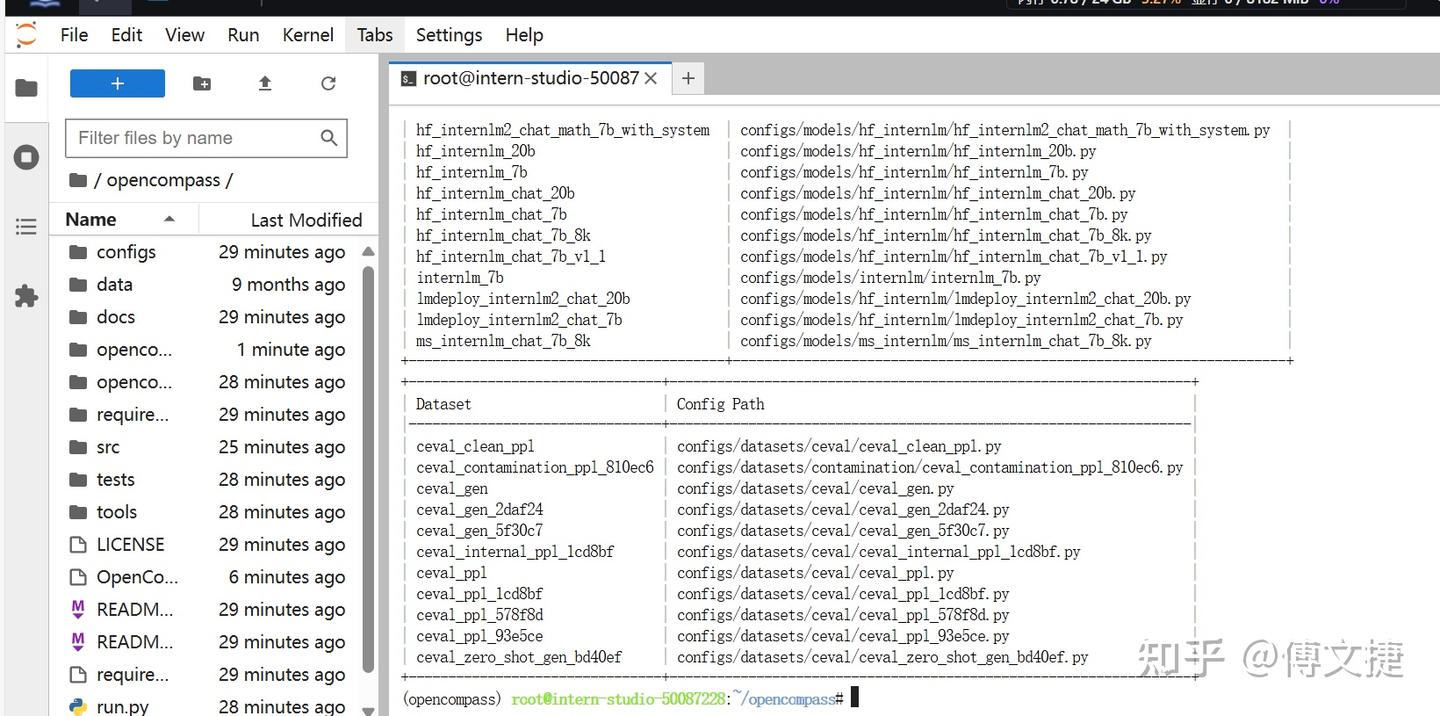Click the file browser scrollbar up arrow
Viewport: 1440px width, 716px height.
tap(368, 251)
